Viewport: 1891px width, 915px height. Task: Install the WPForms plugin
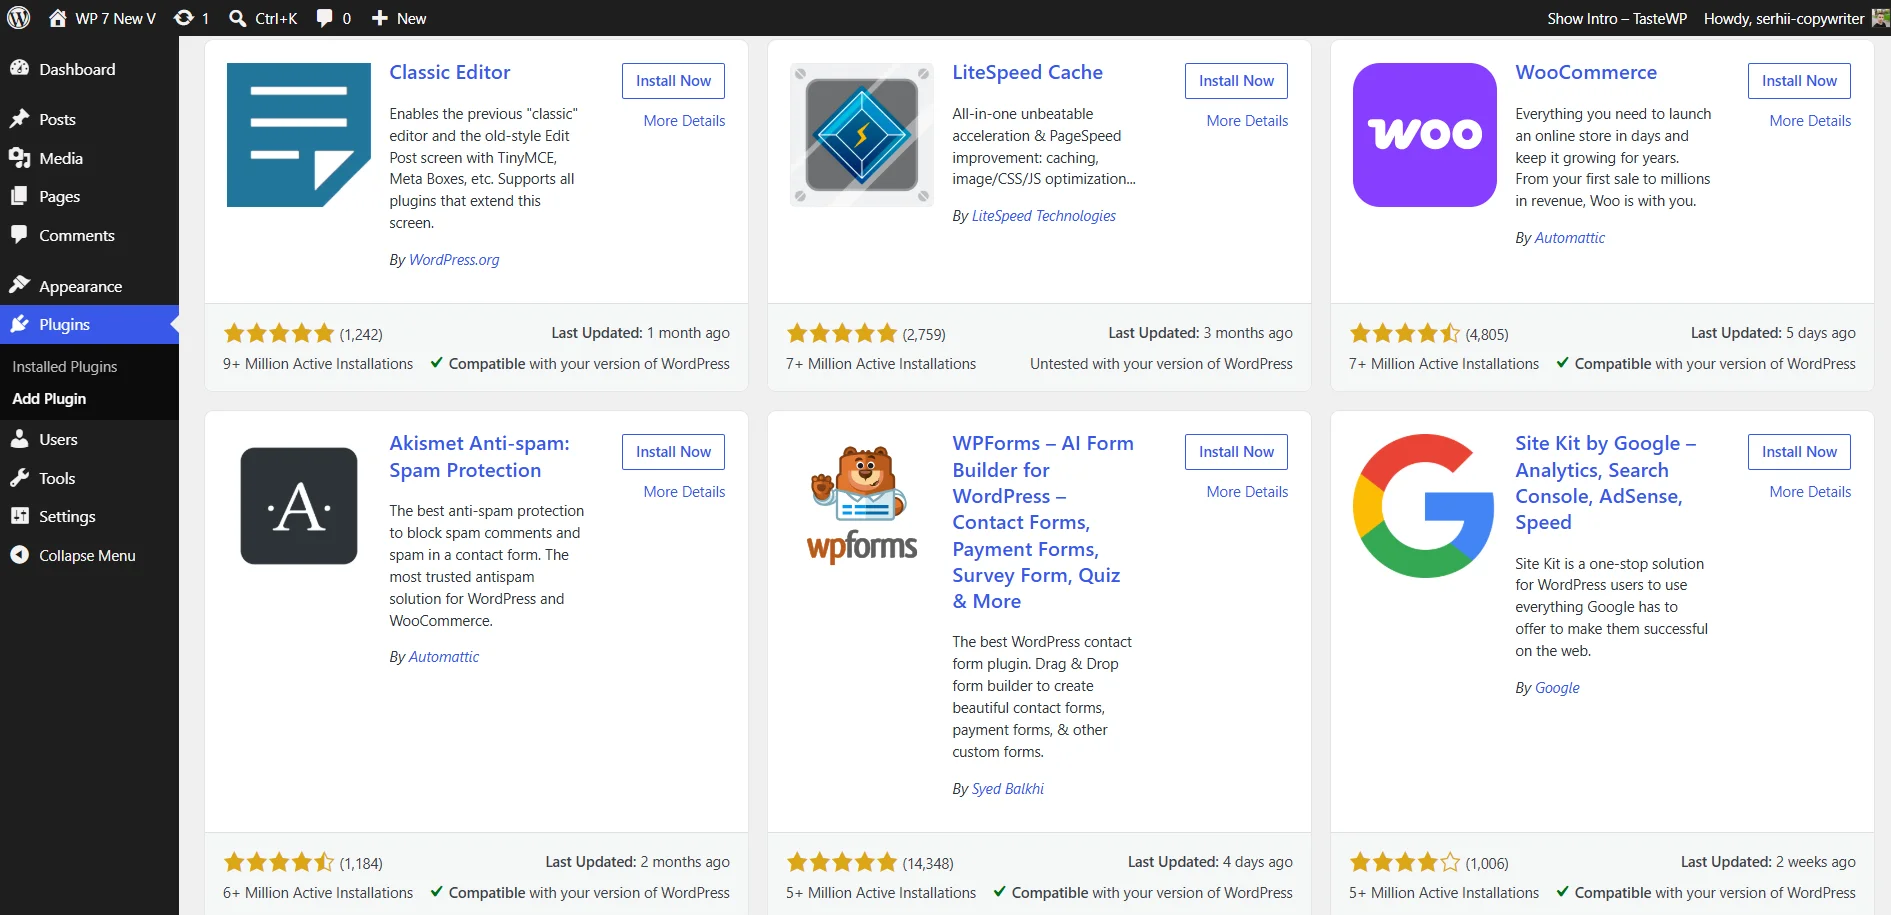1236,452
